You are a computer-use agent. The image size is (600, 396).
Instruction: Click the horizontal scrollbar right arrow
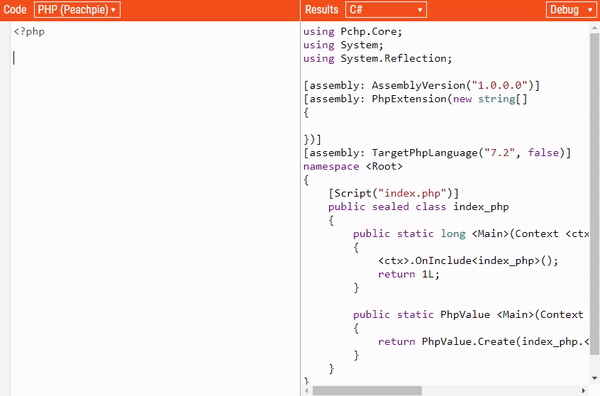tap(584, 391)
